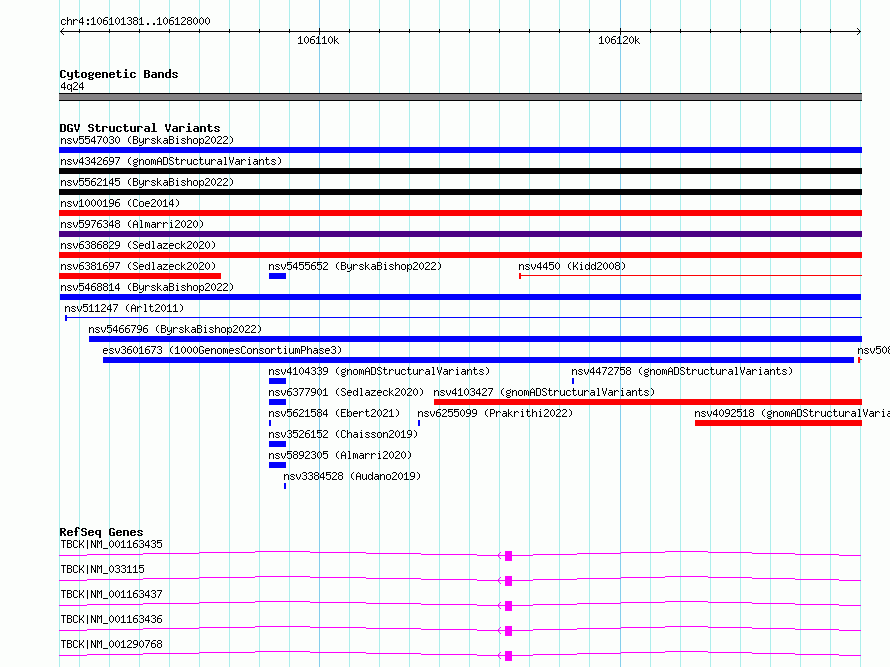This screenshot has height=667, width=890.
Task: Open TBCK|NM_001163437 transcript label
Action: point(111,594)
